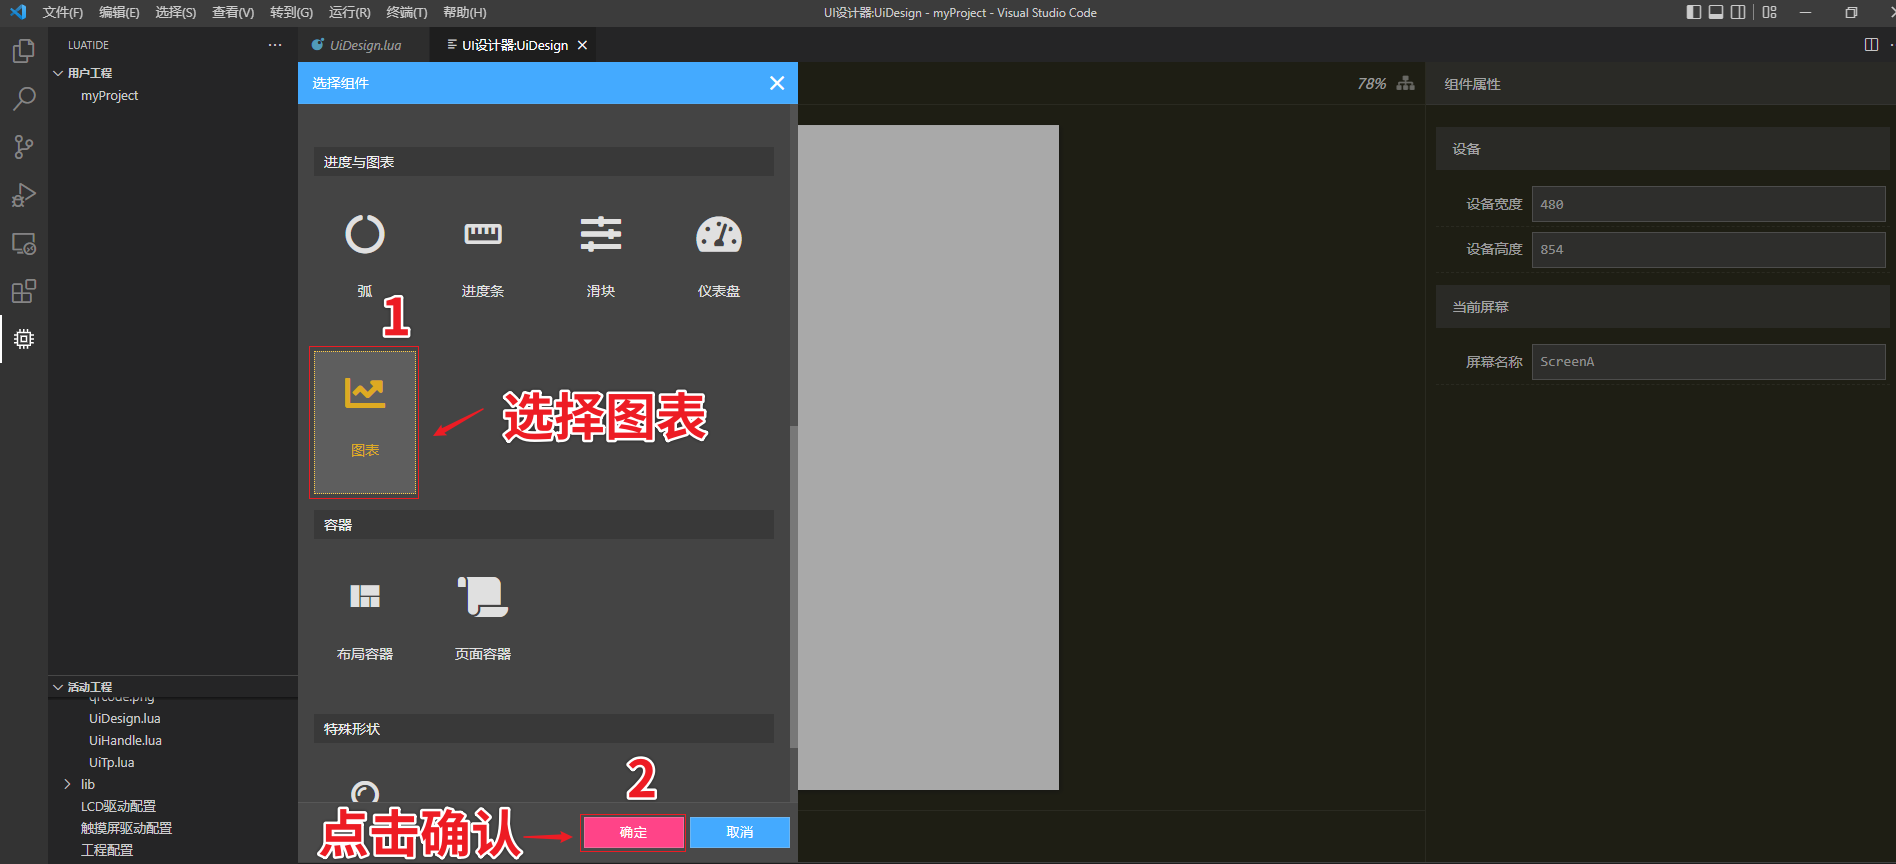Click the 确定 confirm button
1896x864 pixels.
tap(633, 832)
